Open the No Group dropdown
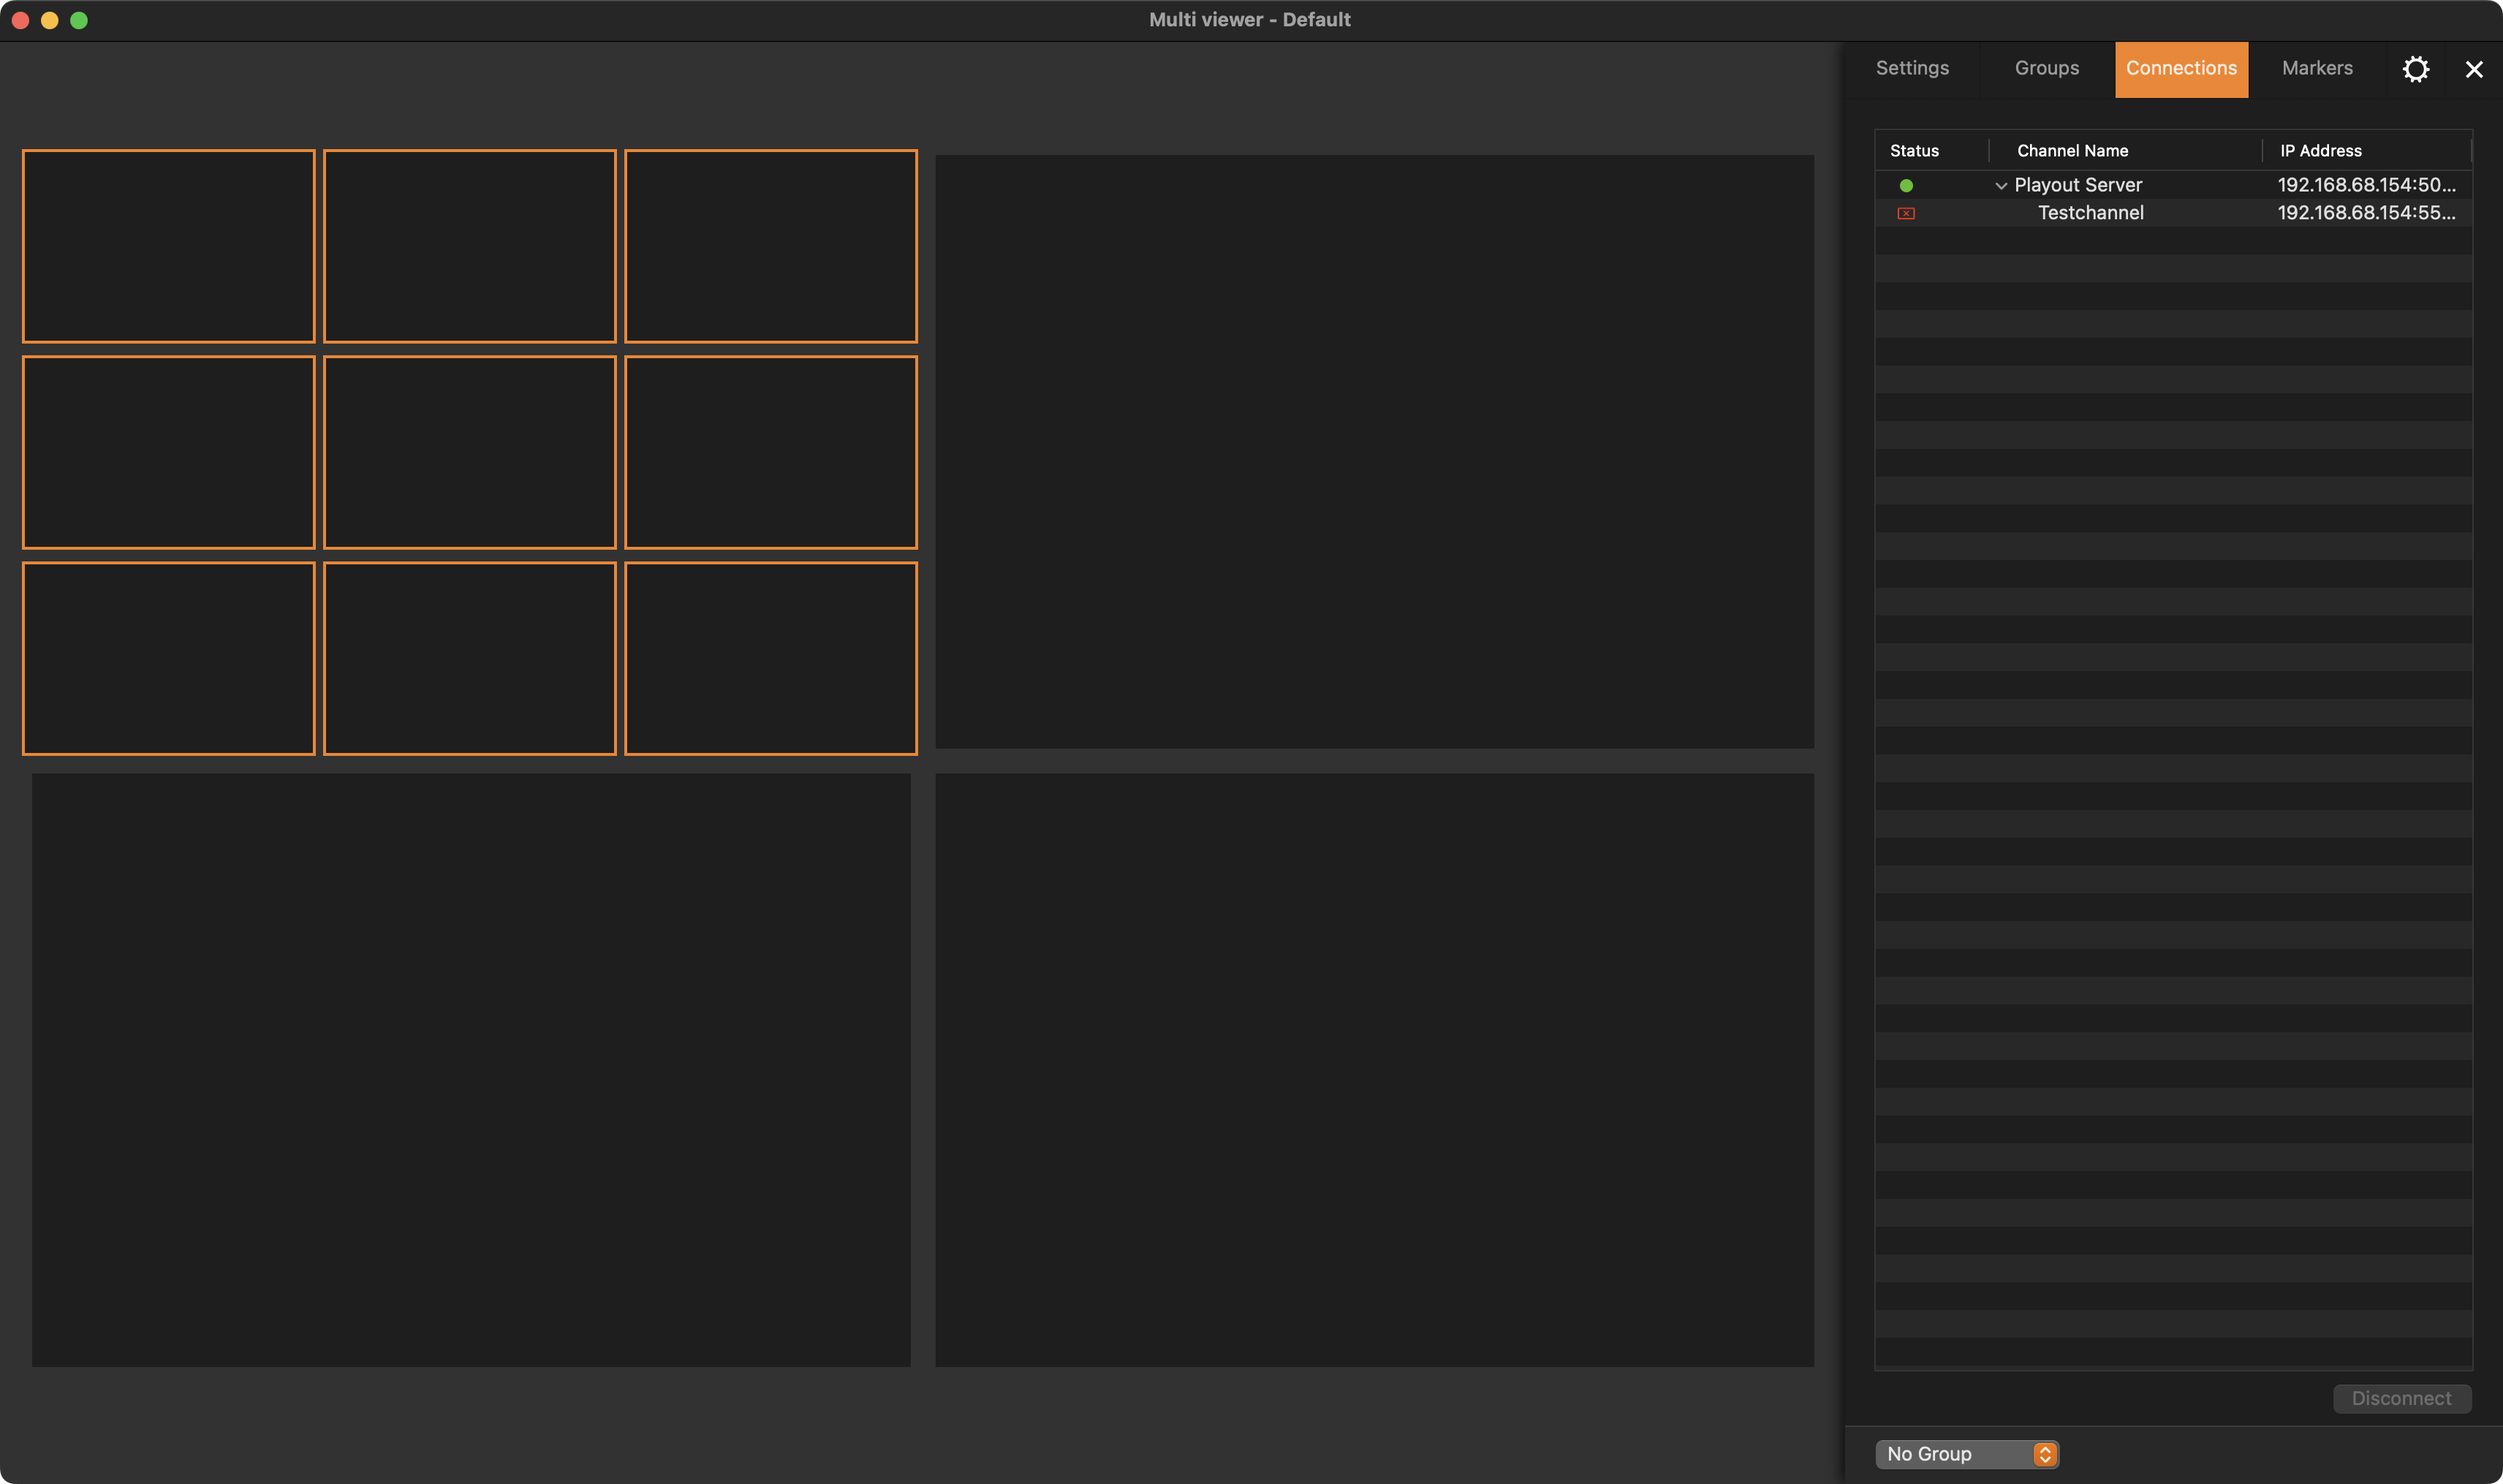 pos(1966,1454)
